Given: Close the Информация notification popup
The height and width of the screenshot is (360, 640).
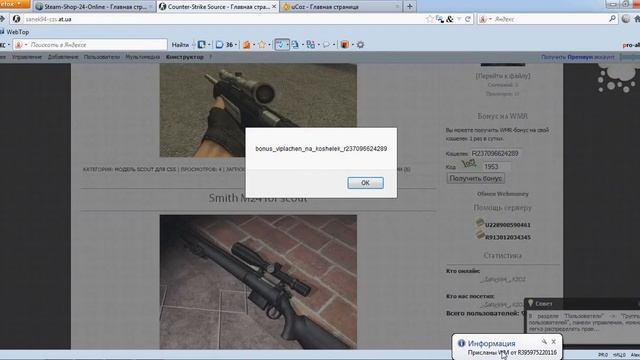Looking at the screenshot, I should click(553, 342).
